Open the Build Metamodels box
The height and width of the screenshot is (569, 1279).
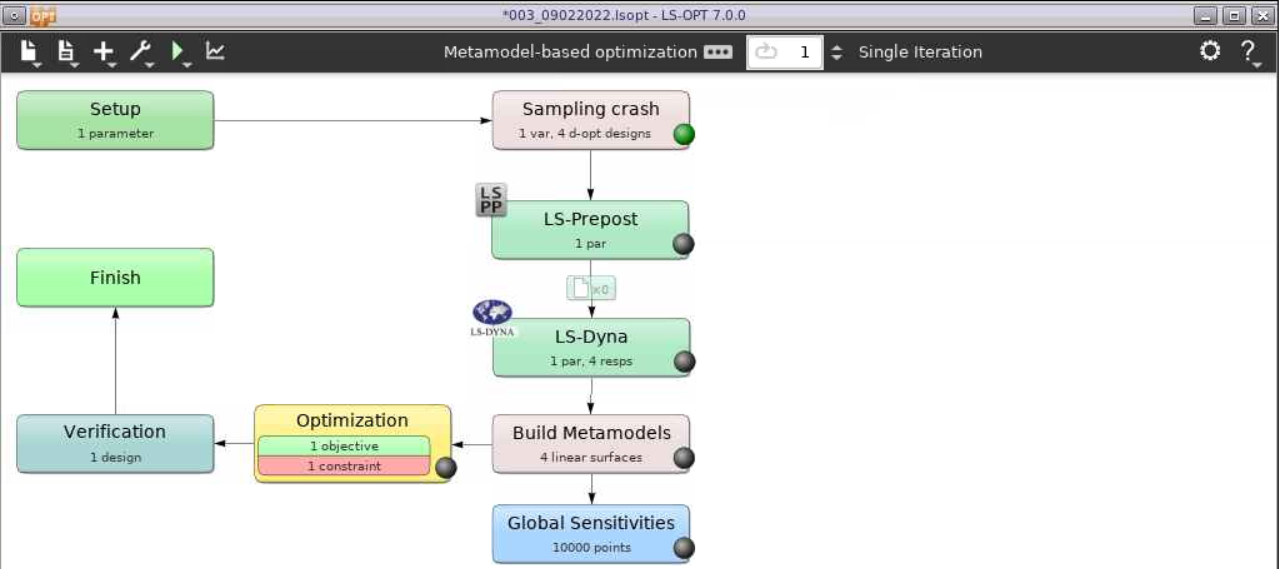click(x=591, y=444)
